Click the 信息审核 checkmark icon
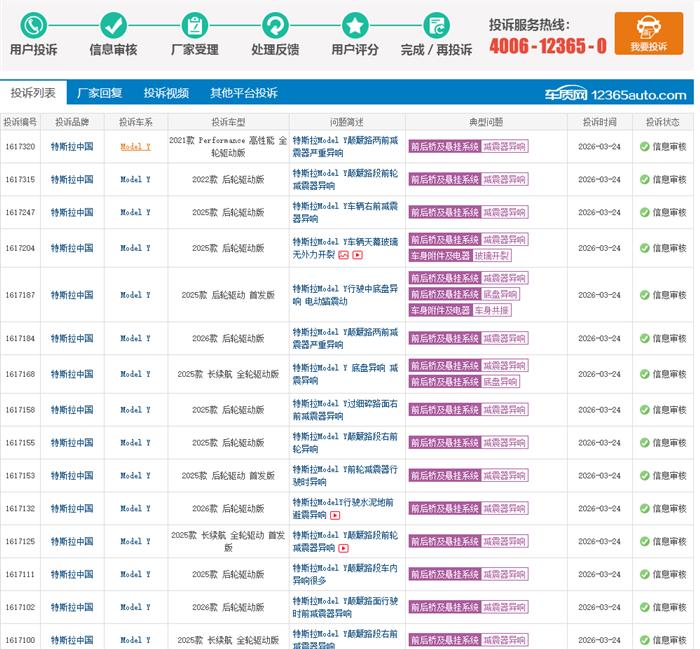Image resolution: width=700 pixels, height=649 pixels. [113, 25]
